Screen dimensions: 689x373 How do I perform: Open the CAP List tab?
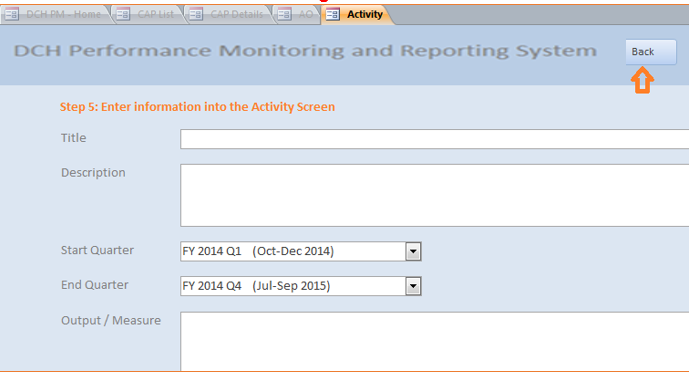click(149, 14)
